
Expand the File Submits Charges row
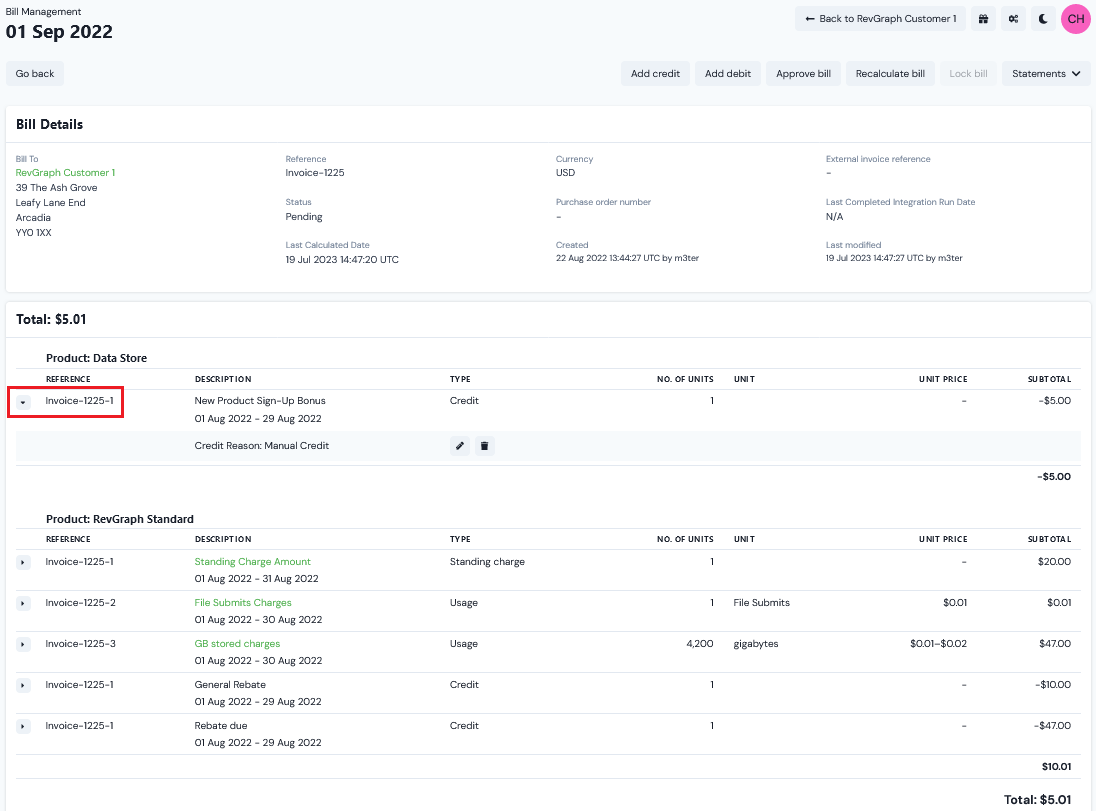click(x=23, y=603)
